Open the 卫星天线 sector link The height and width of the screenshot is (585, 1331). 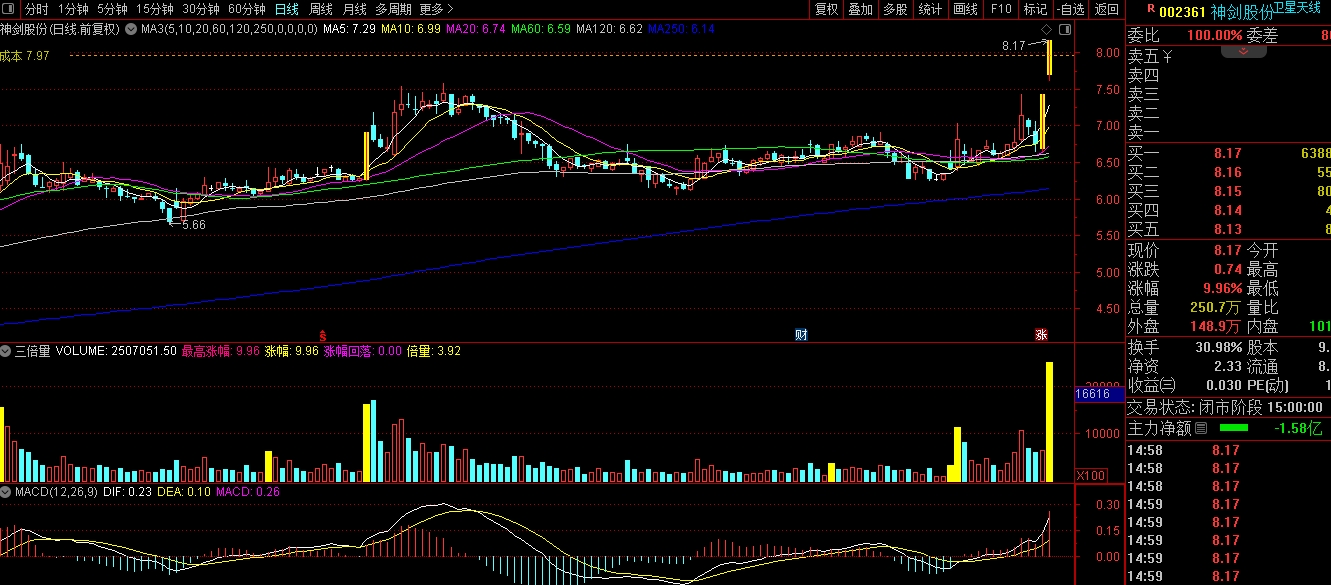coord(1298,8)
